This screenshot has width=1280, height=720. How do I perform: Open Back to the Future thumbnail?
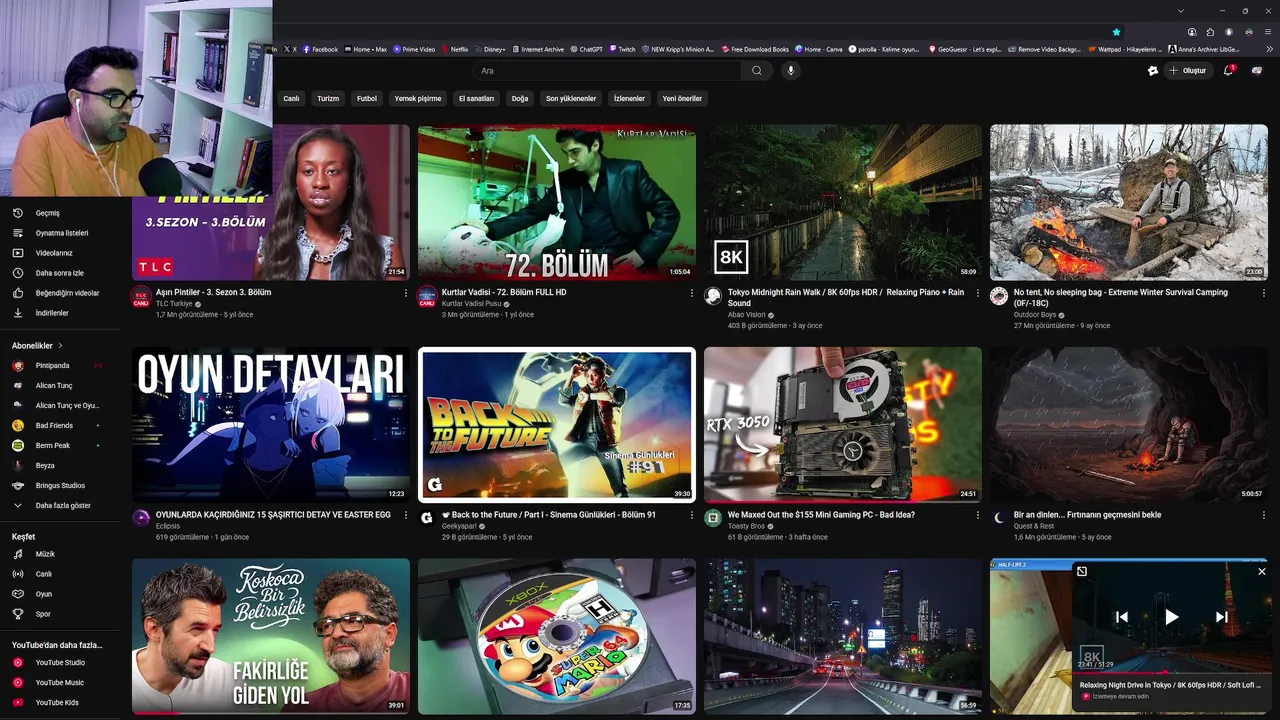[x=557, y=424]
